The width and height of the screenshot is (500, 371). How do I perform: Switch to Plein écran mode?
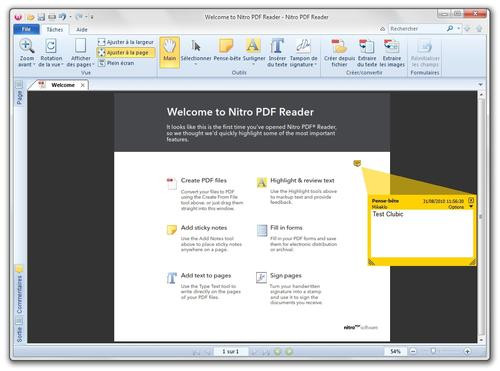116,63
